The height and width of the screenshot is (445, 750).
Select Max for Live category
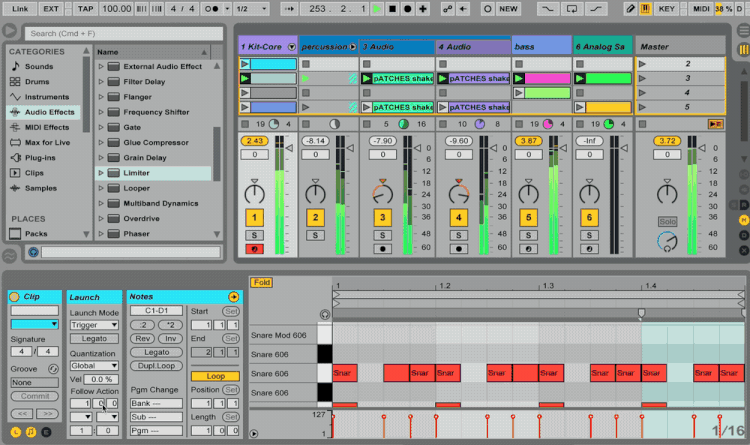coord(47,142)
